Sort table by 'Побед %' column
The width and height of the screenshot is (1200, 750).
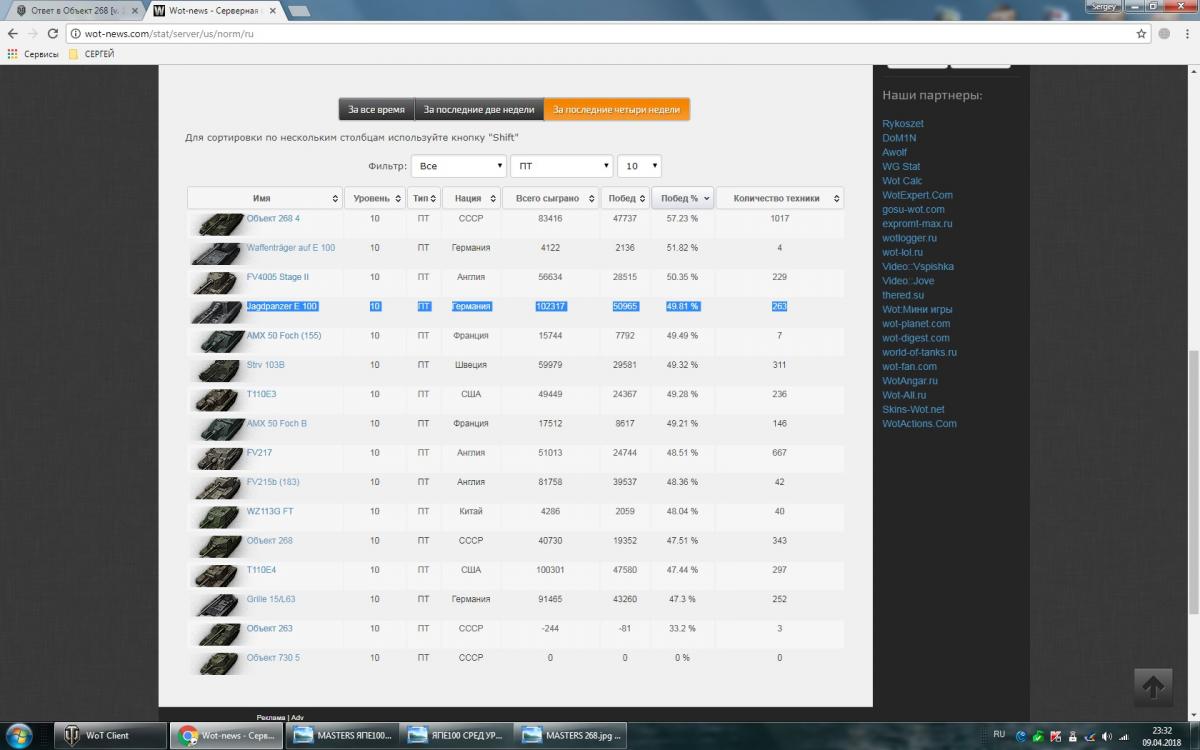pos(682,198)
